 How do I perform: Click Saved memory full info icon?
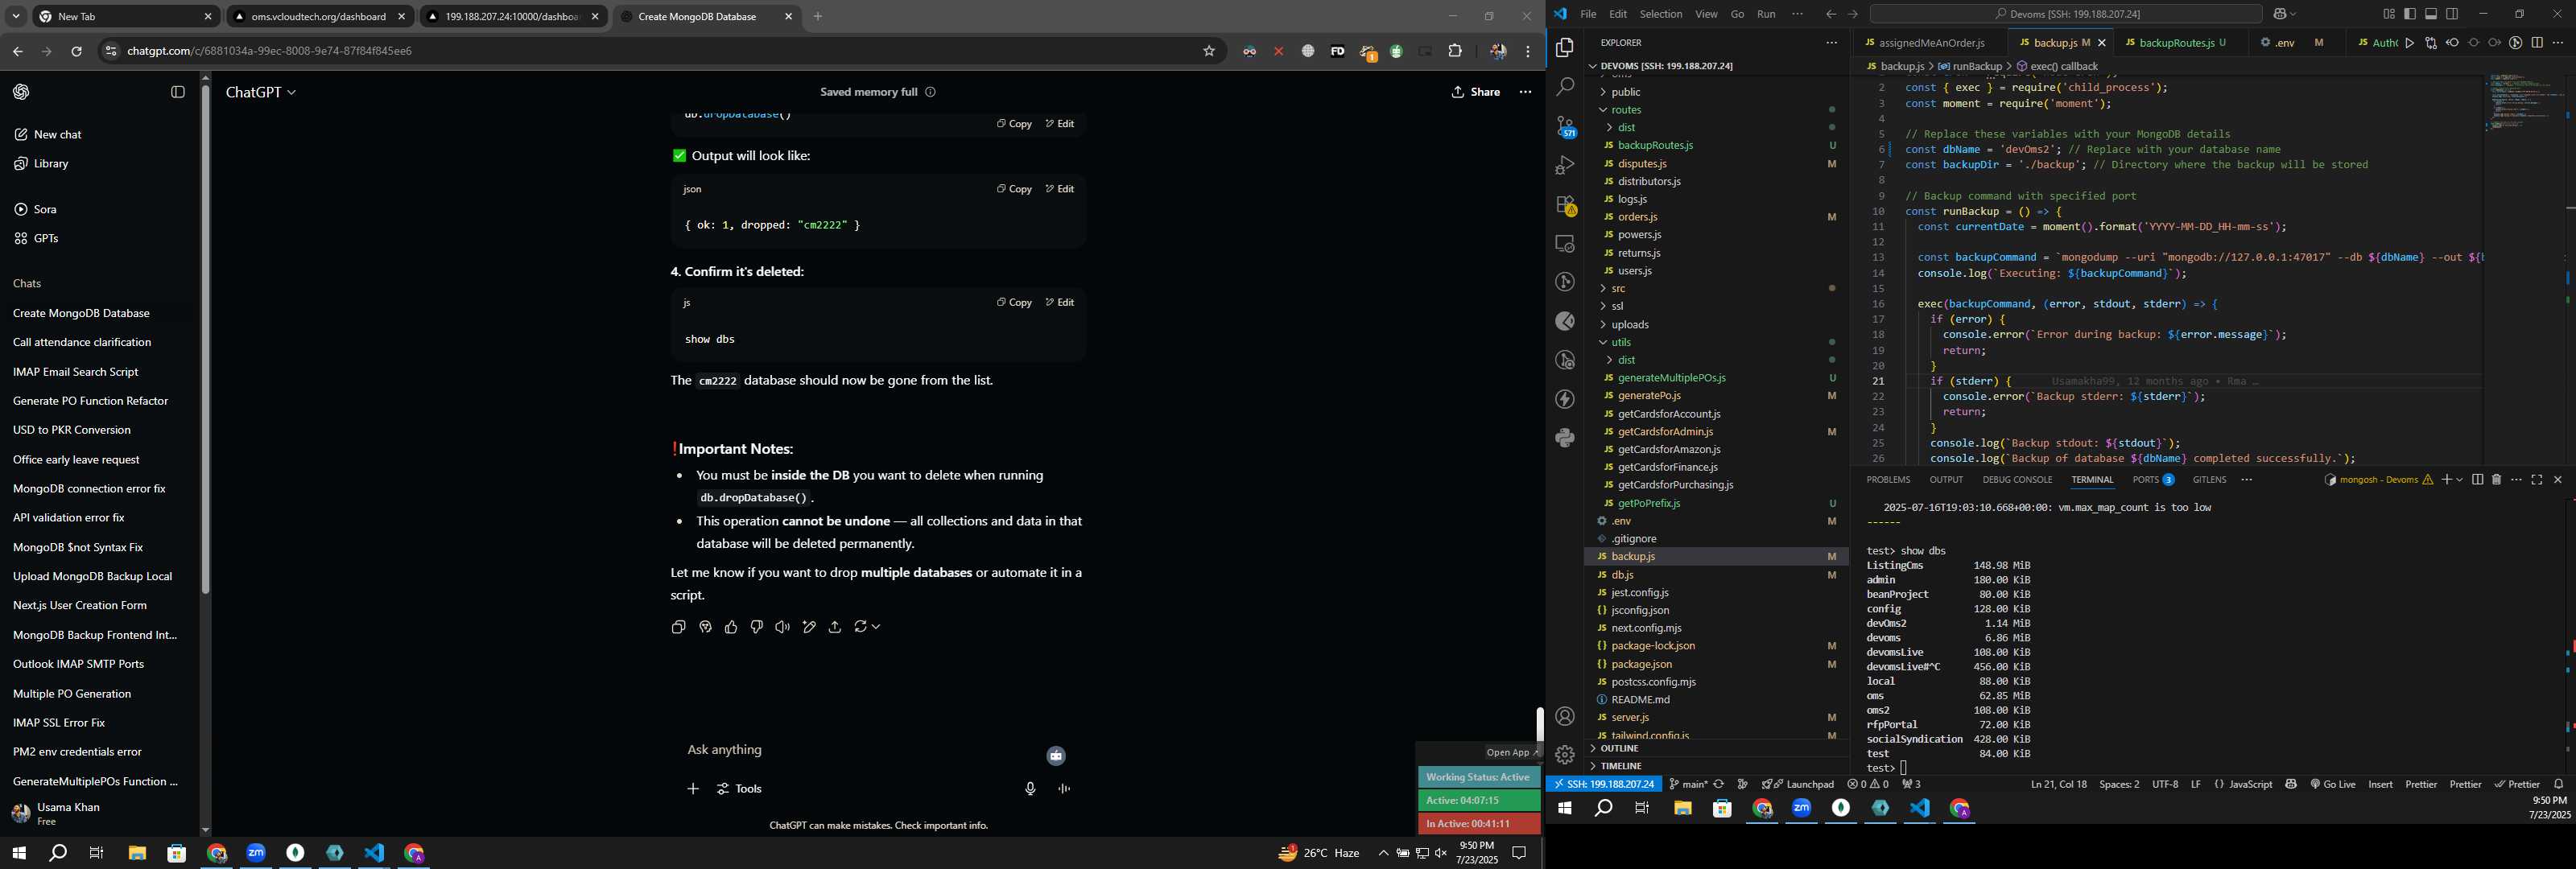(930, 92)
